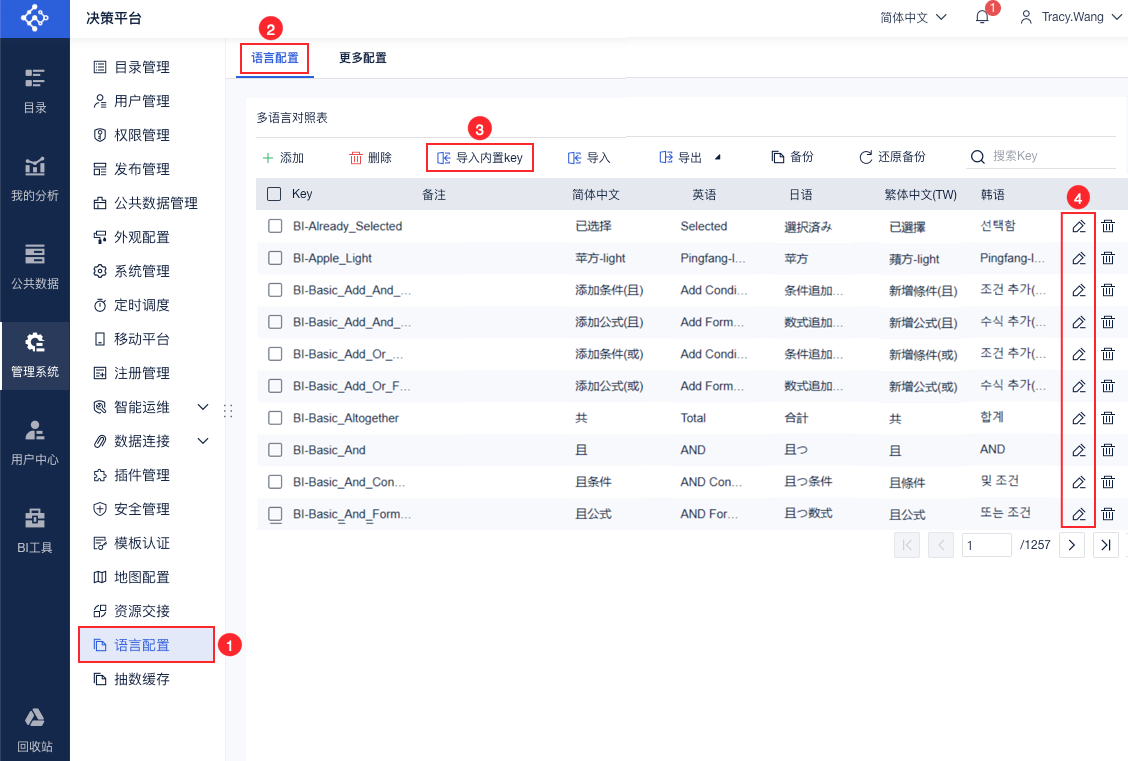Check the BI-Basic_Add_Or_F... row checkbox
Viewport: 1128px width, 761px height.
tap(275, 386)
